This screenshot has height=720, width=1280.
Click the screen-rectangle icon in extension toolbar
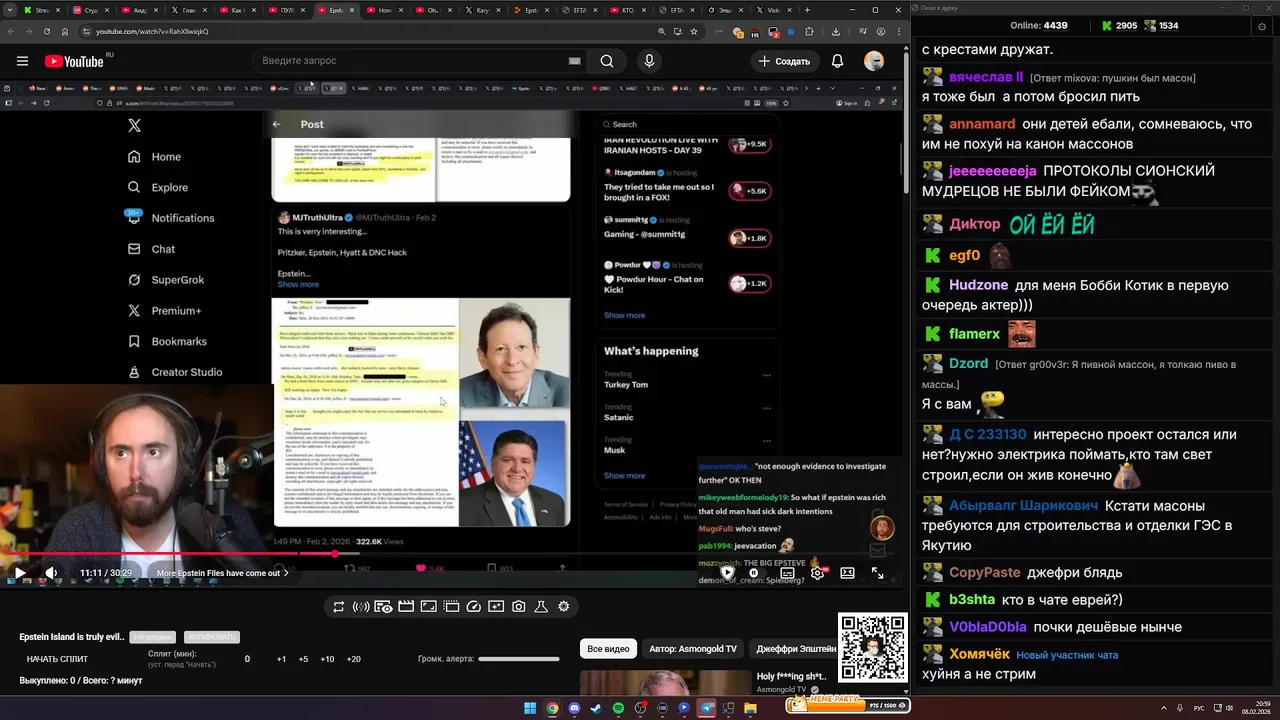tap(428, 606)
